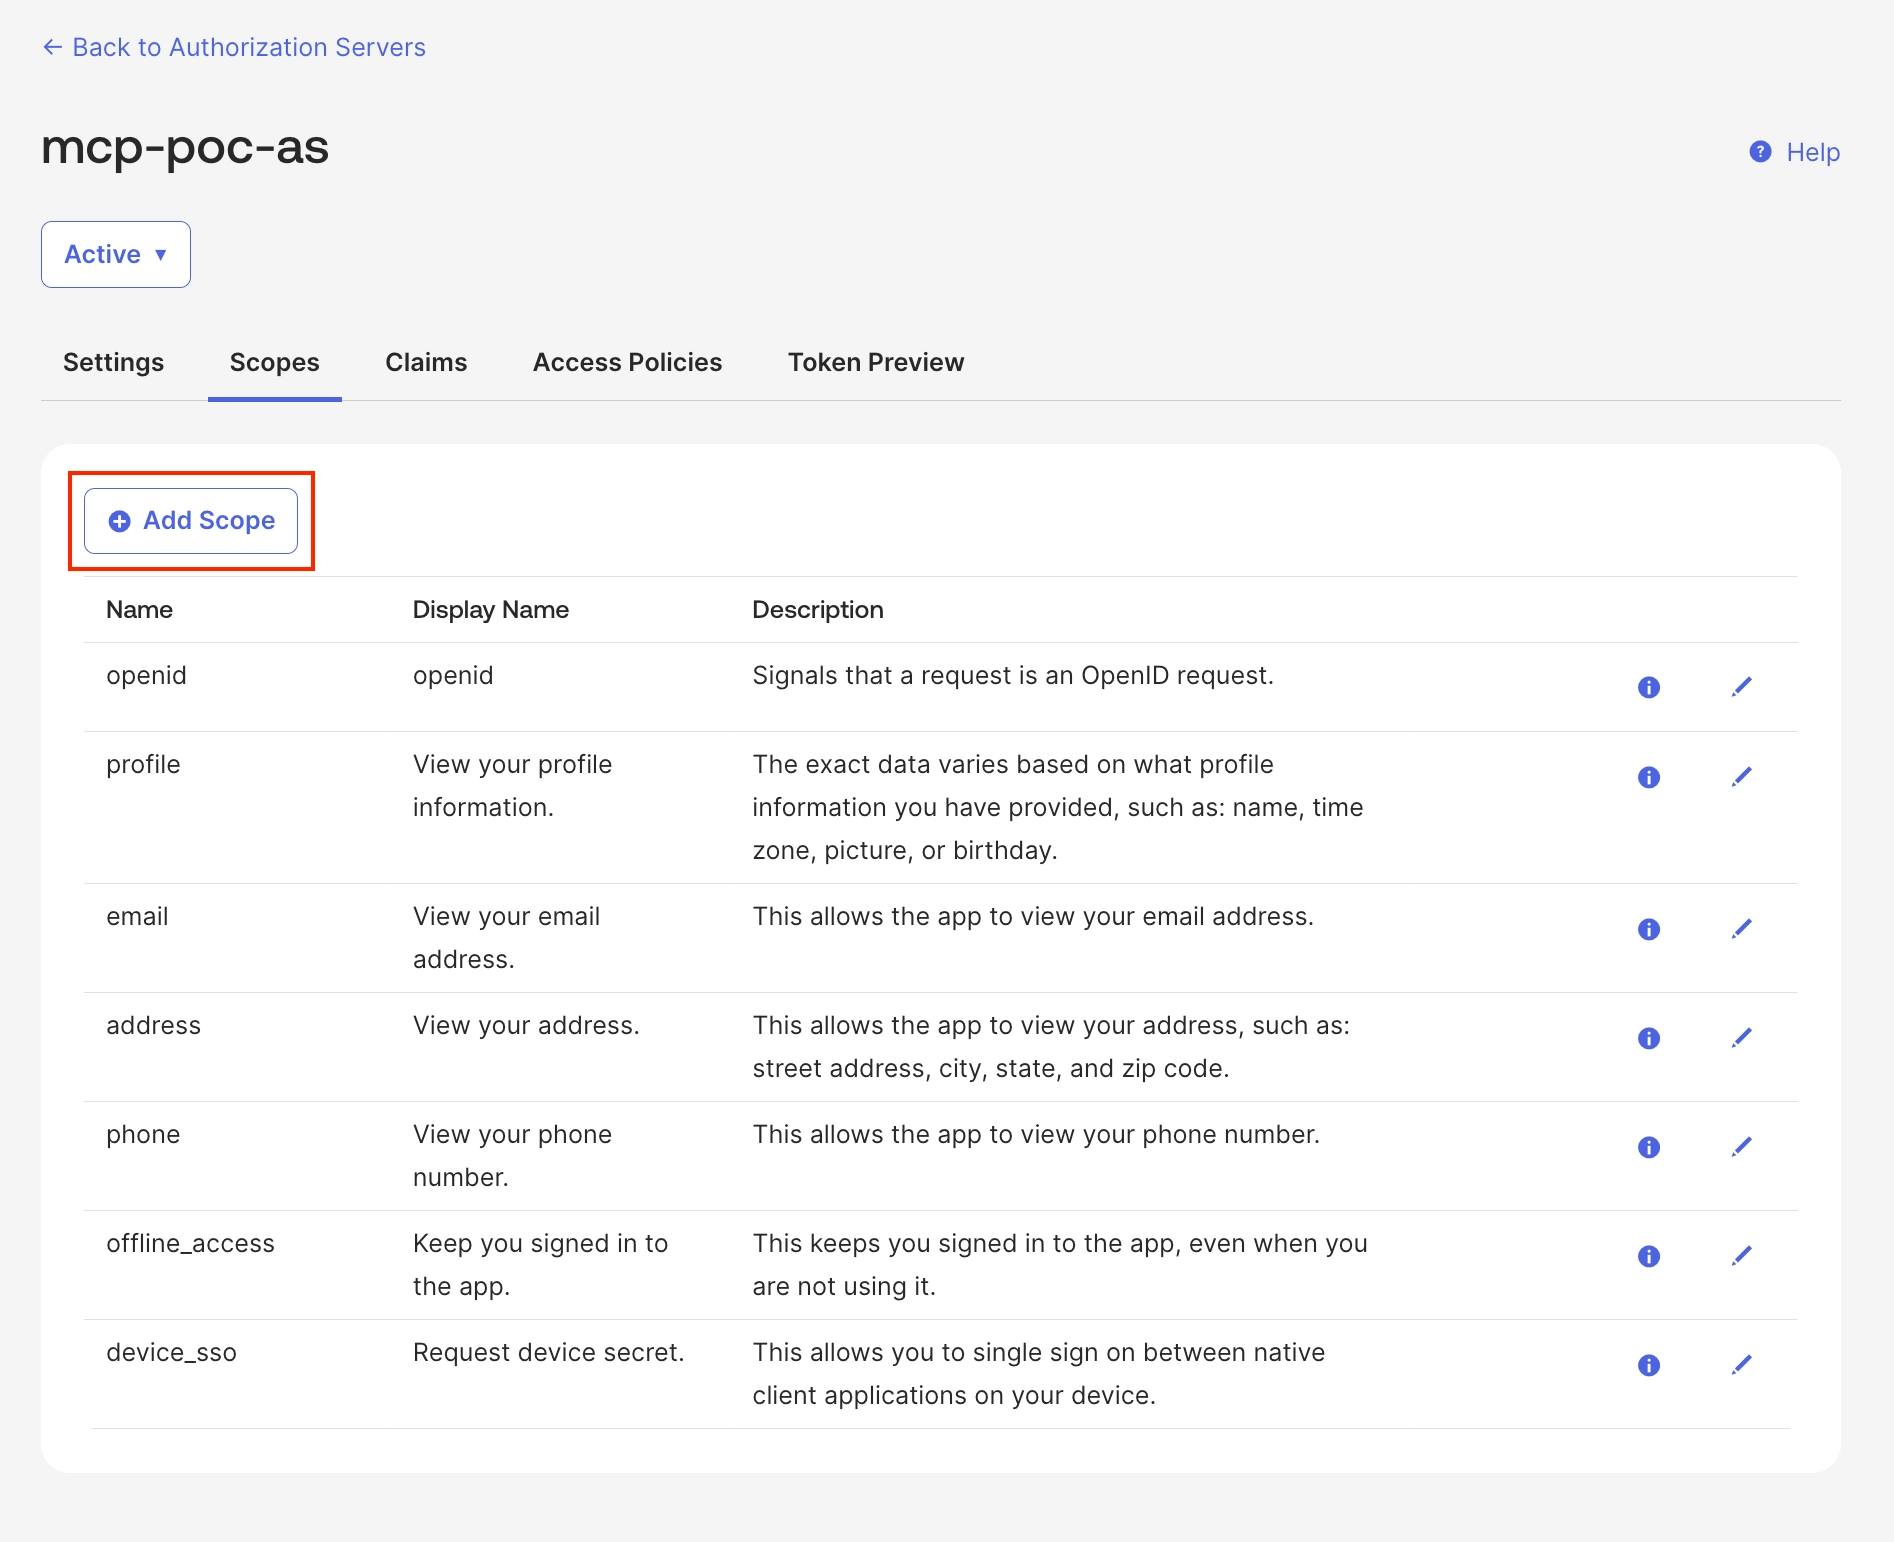
Task: Show info for the profile scope
Action: tap(1649, 777)
